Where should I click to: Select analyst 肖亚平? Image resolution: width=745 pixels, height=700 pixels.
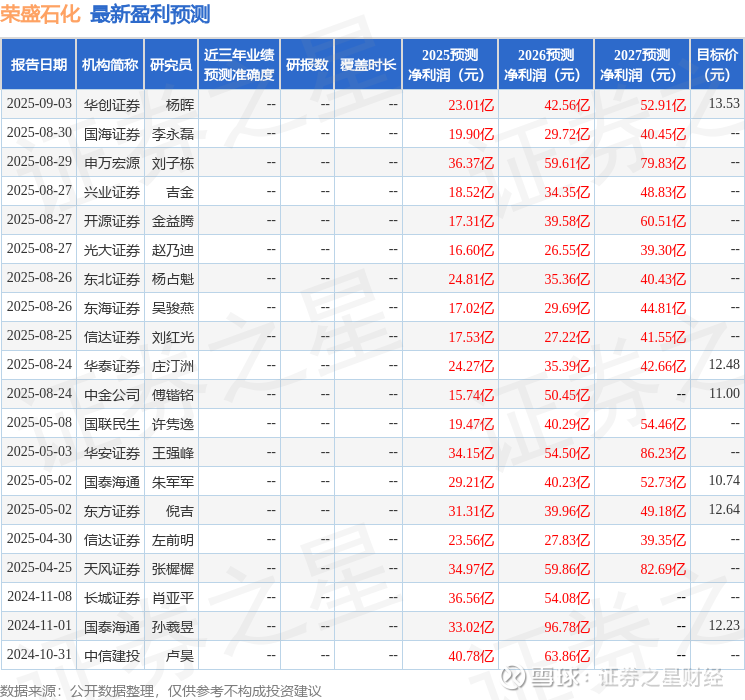173,598
